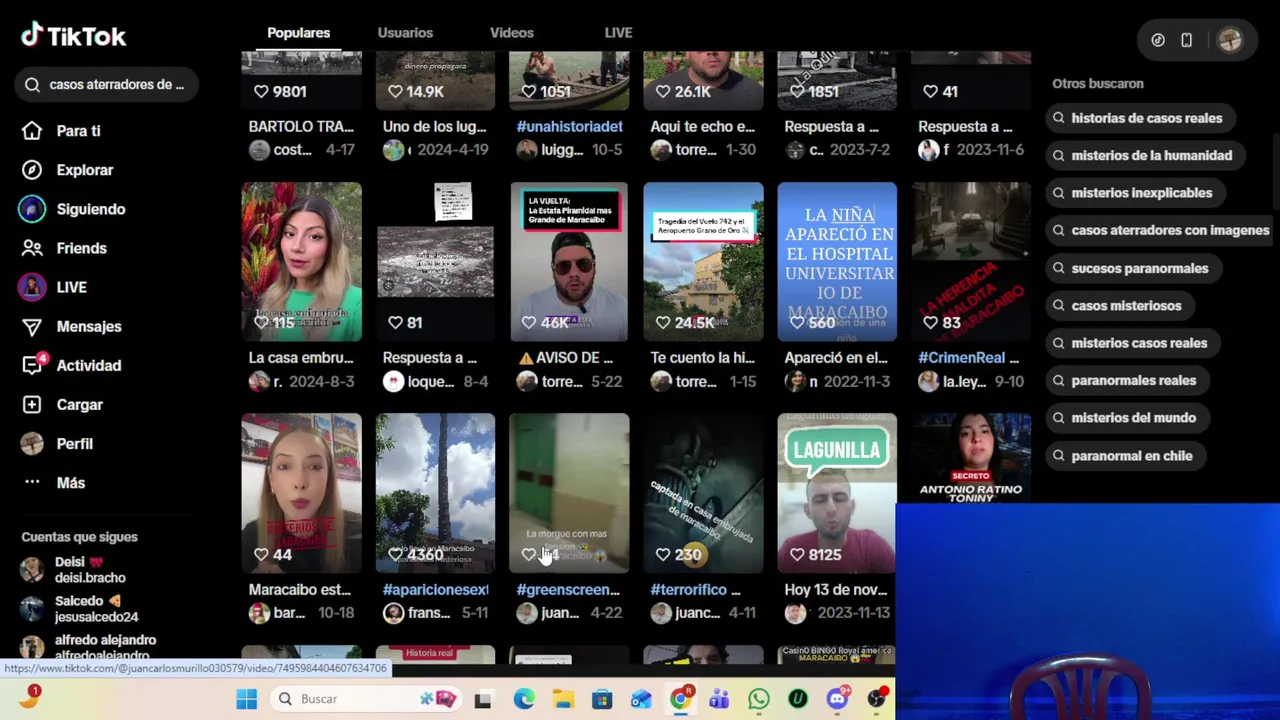
Task: Click the coins icon at top right
Action: click(x=1158, y=40)
